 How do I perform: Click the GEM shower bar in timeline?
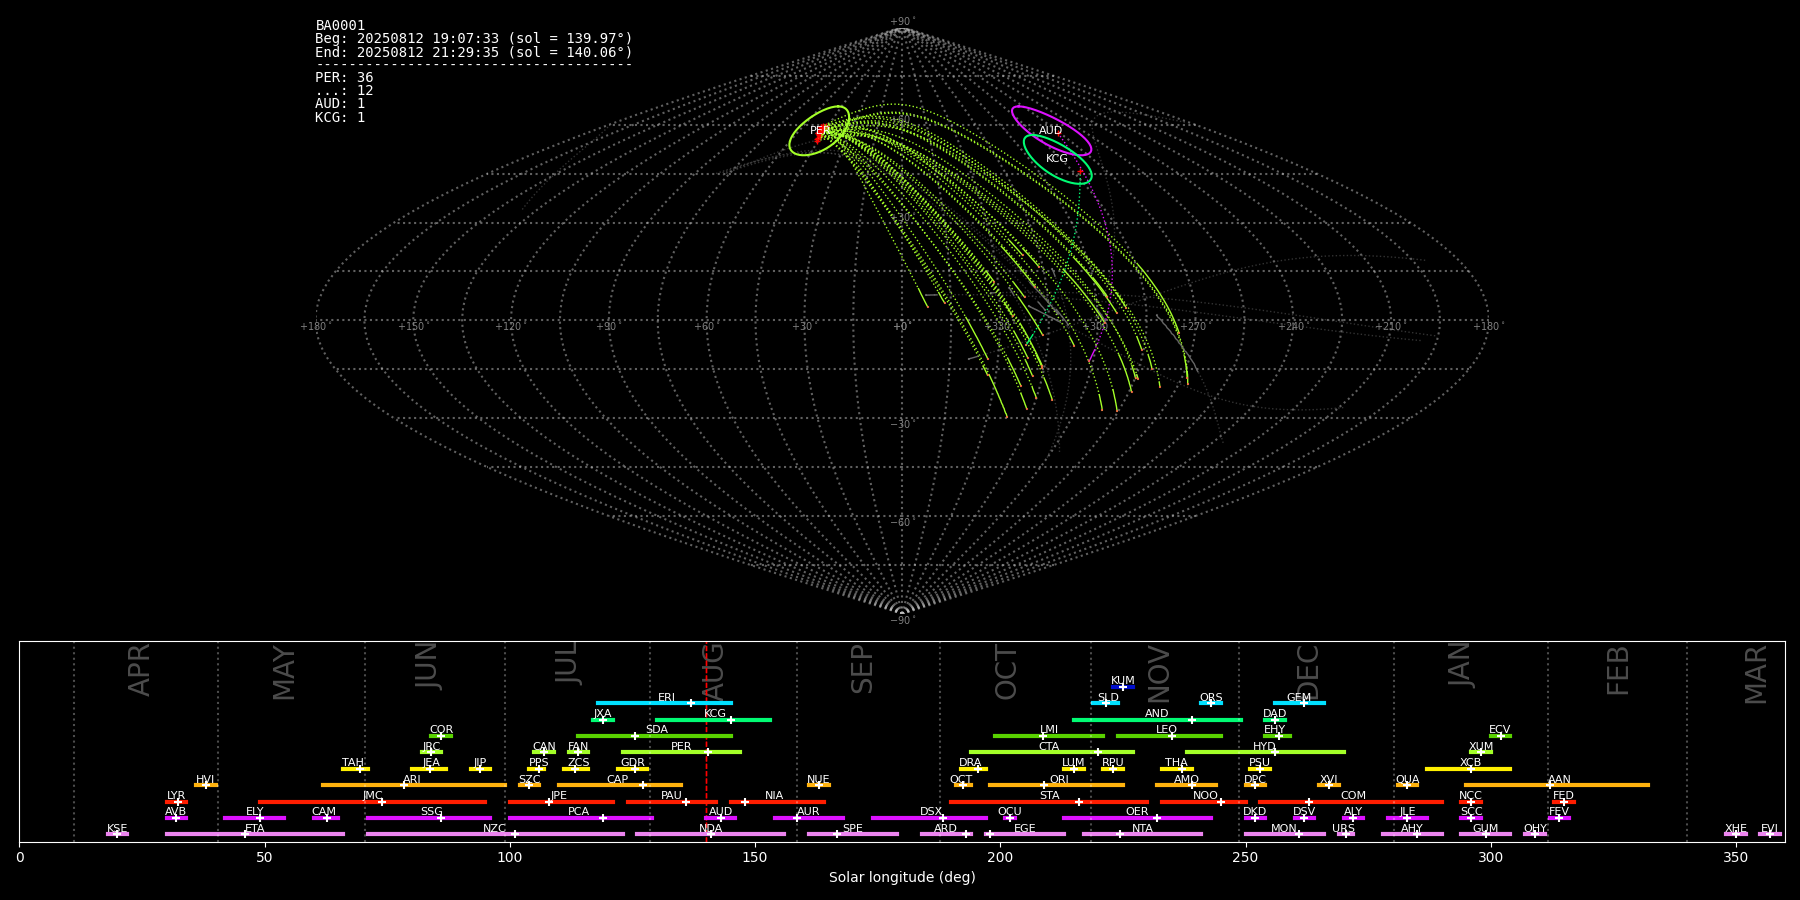coord(1299,703)
